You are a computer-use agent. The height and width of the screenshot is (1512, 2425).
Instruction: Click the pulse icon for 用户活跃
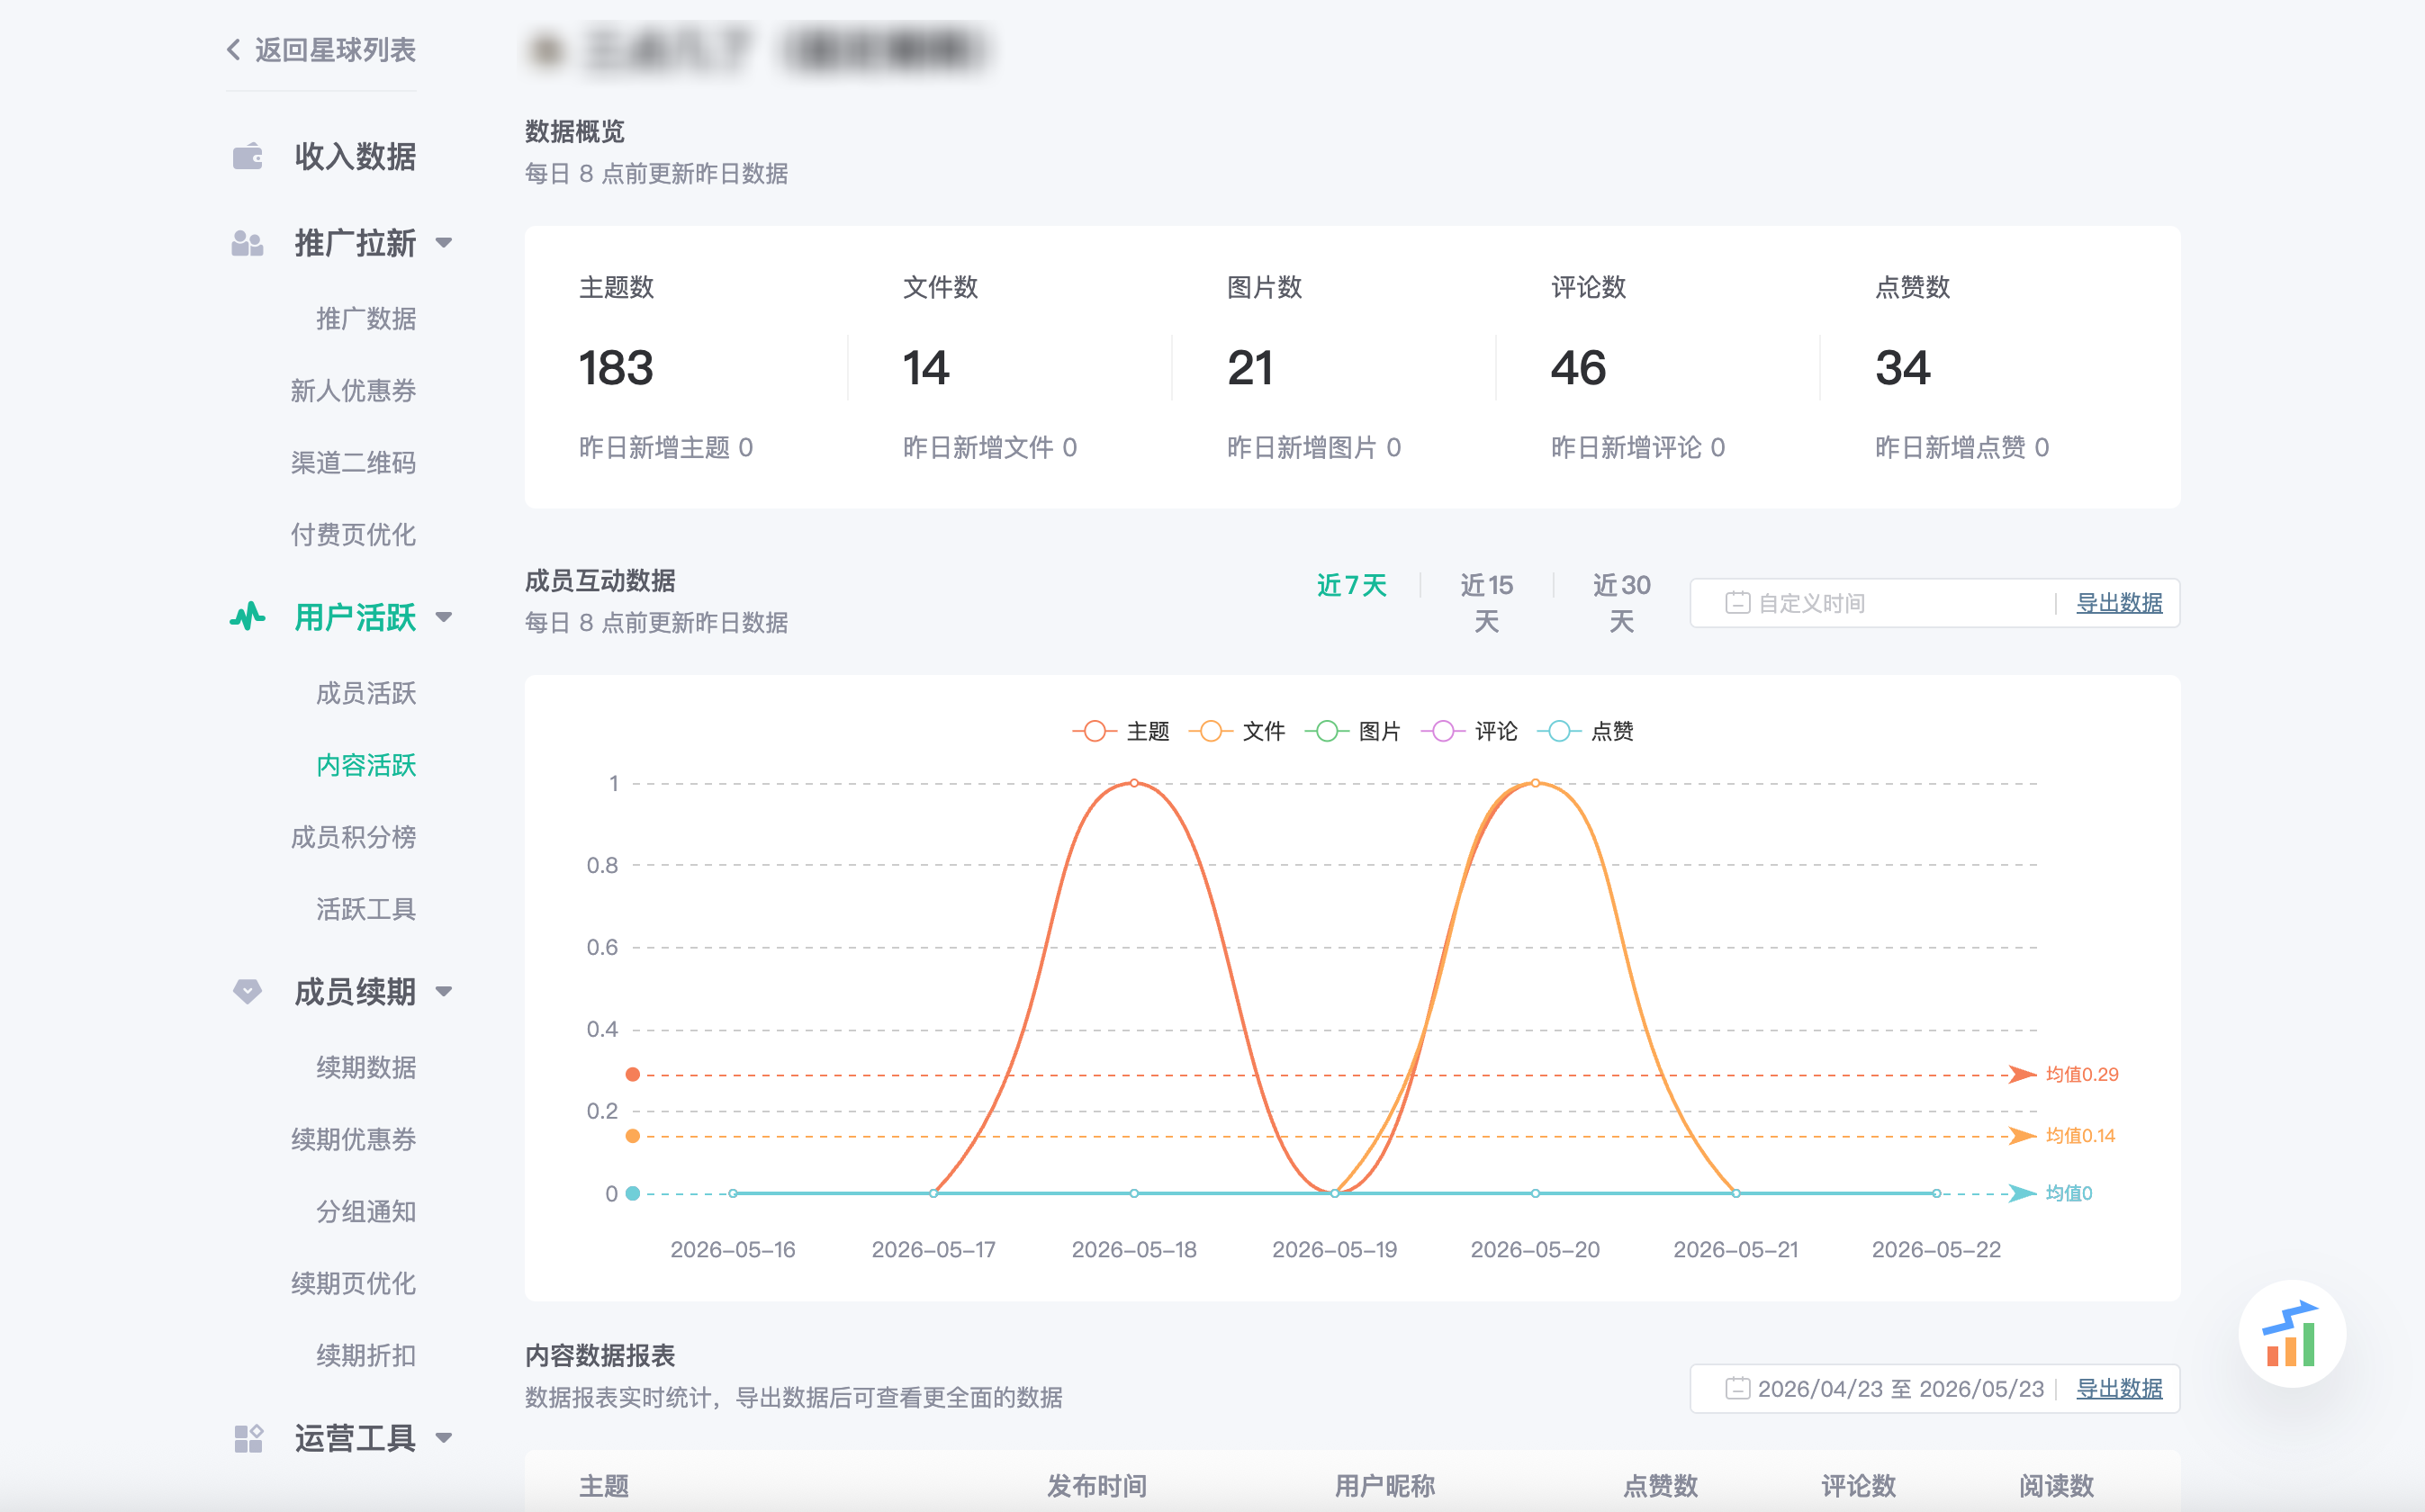pyautogui.click(x=248, y=617)
